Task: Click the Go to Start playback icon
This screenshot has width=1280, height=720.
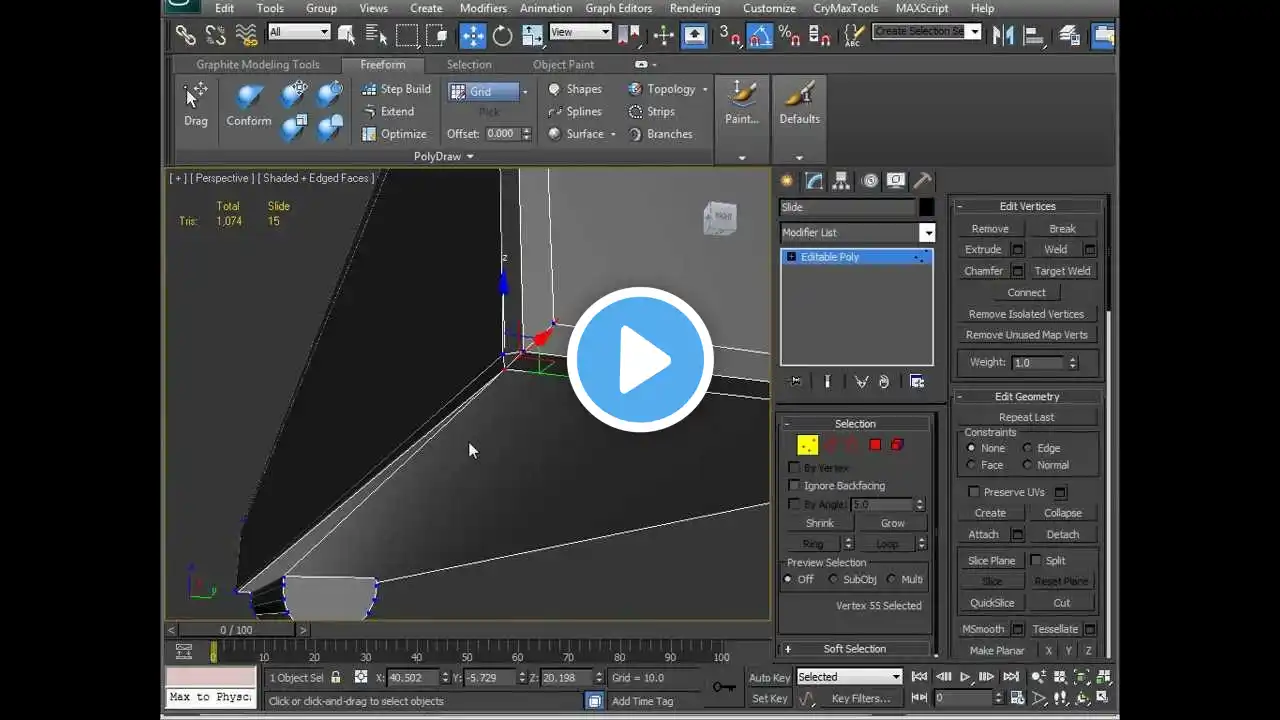Action: click(919, 677)
